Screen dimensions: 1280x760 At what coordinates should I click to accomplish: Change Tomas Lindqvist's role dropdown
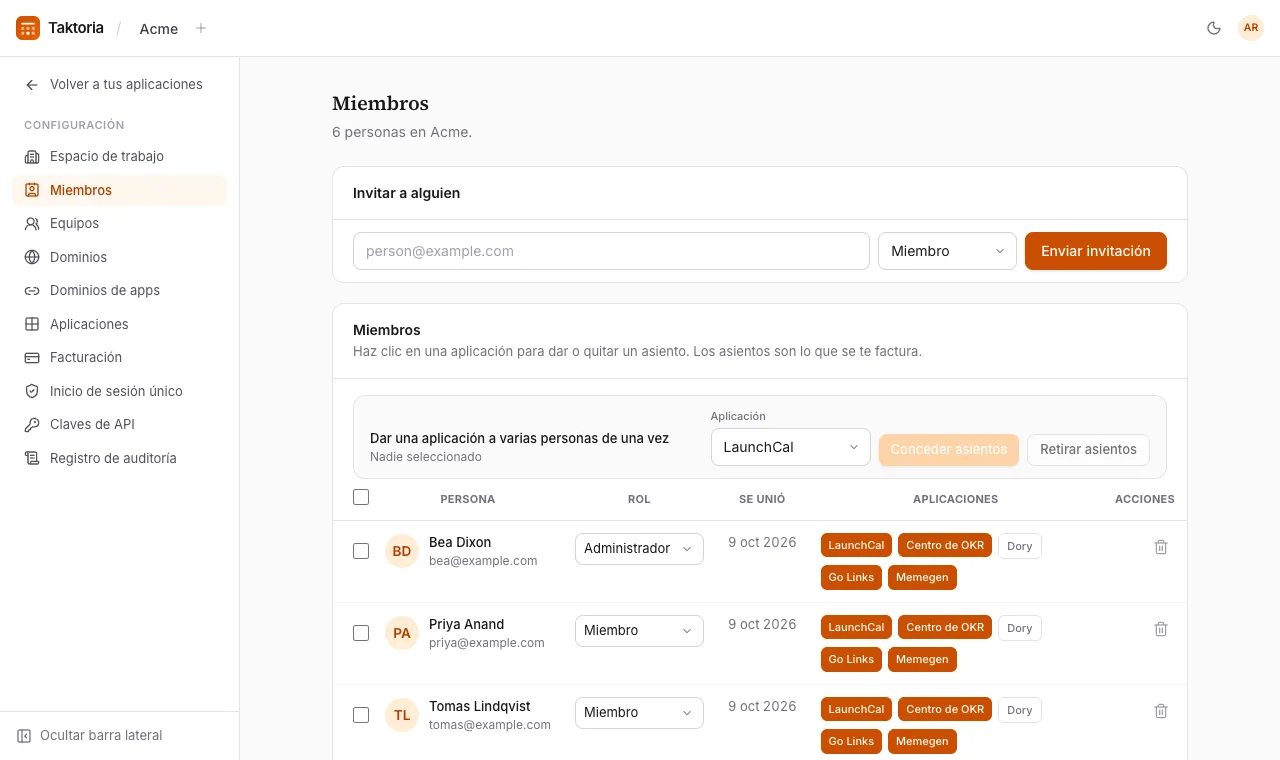[x=639, y=713]
